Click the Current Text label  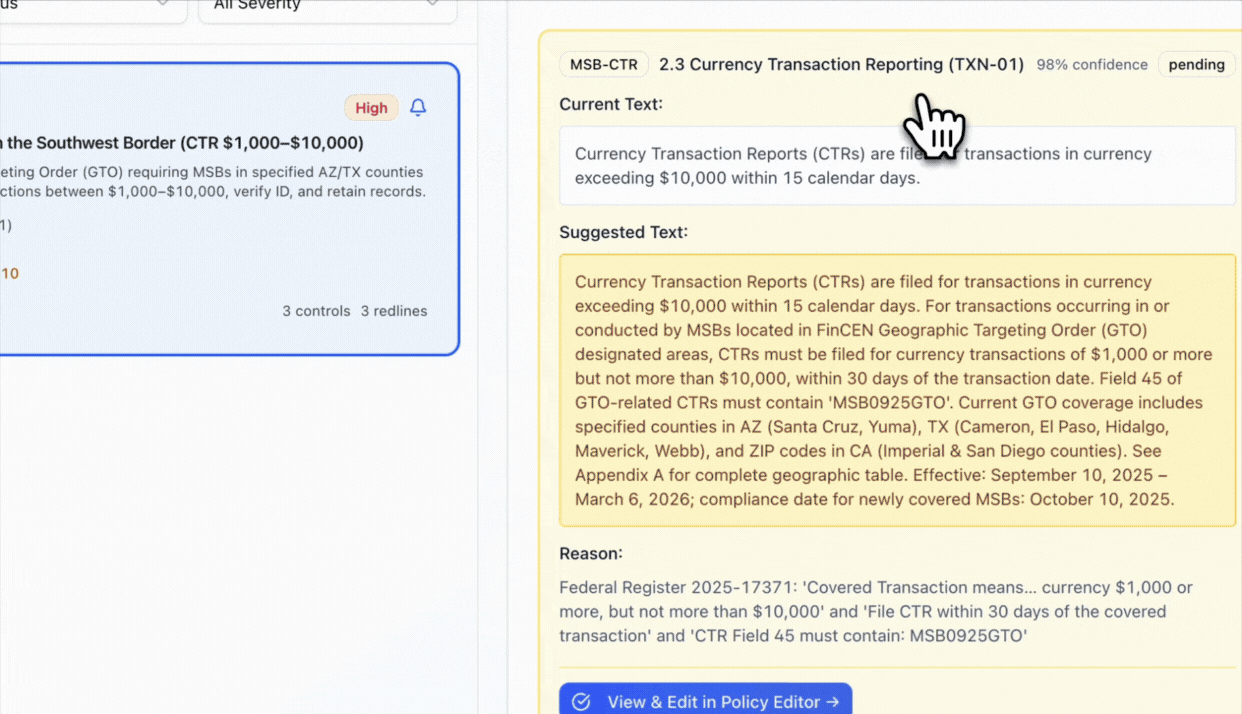(x=610, y=104)
